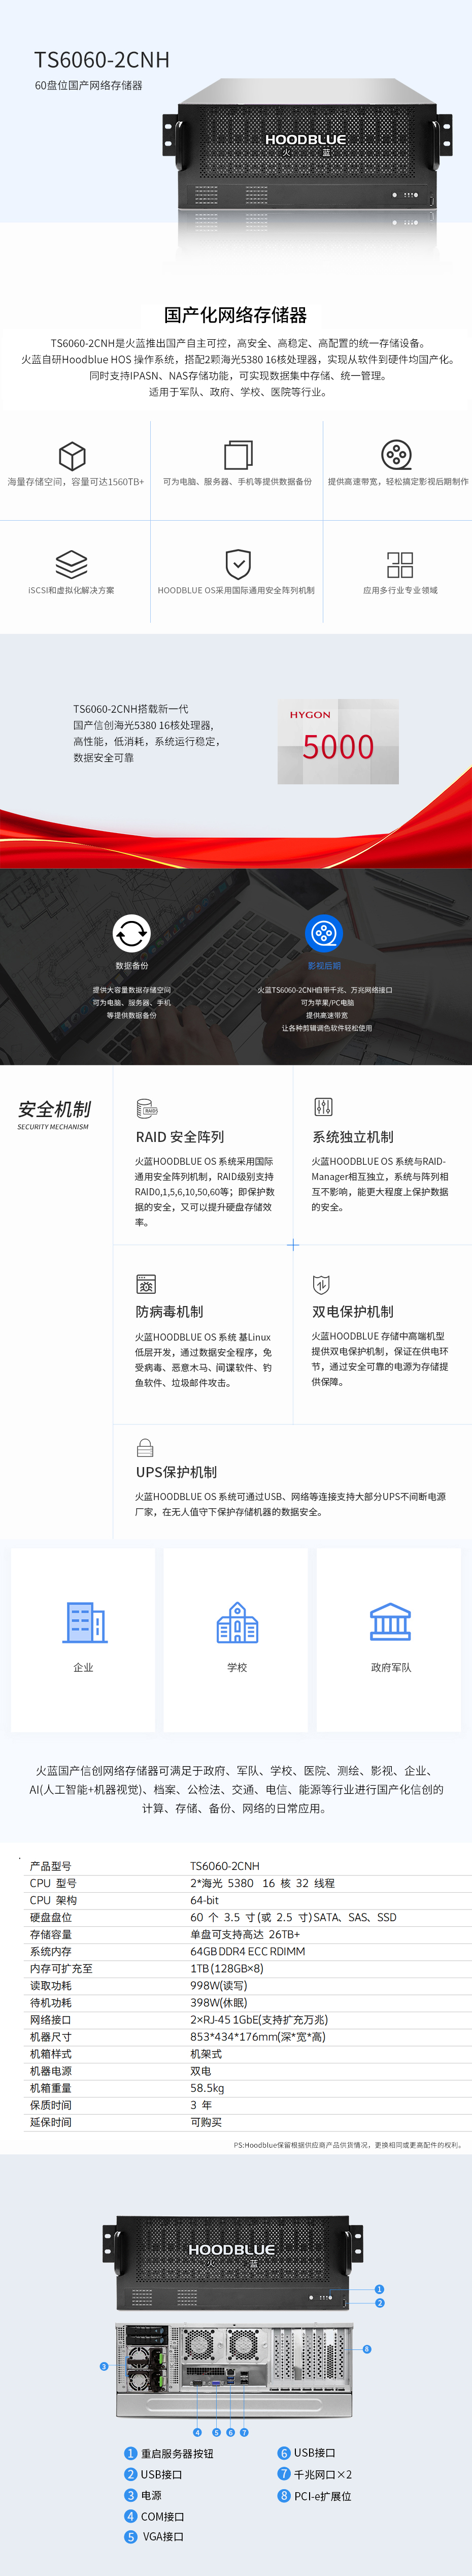Click legend item 5 VGA接口
The height and width of the screenshot is (2576, 472).
[154, 2536]
